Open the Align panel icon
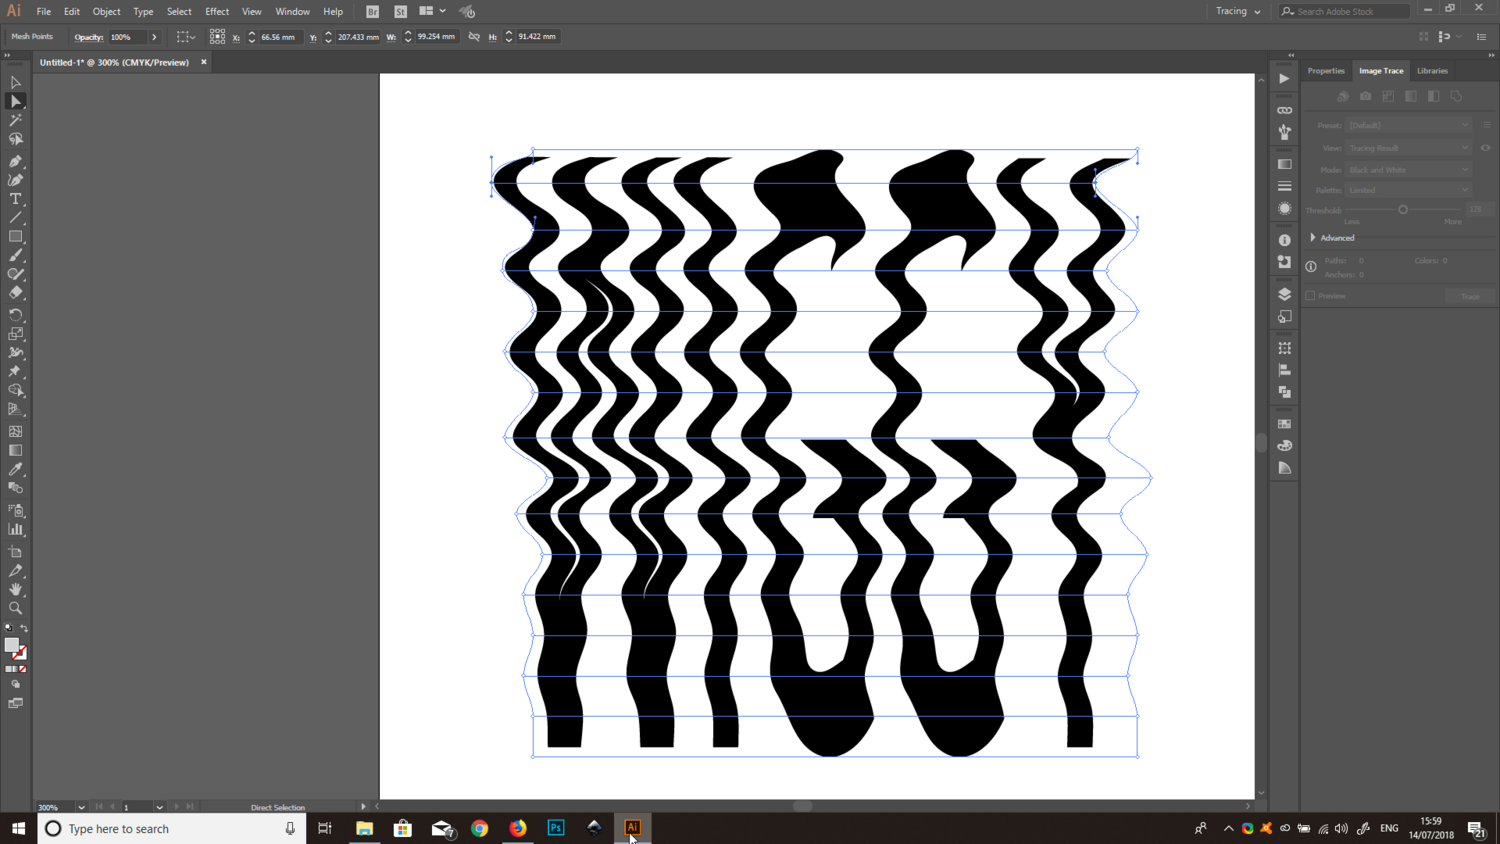 (x=1285, y=370)
